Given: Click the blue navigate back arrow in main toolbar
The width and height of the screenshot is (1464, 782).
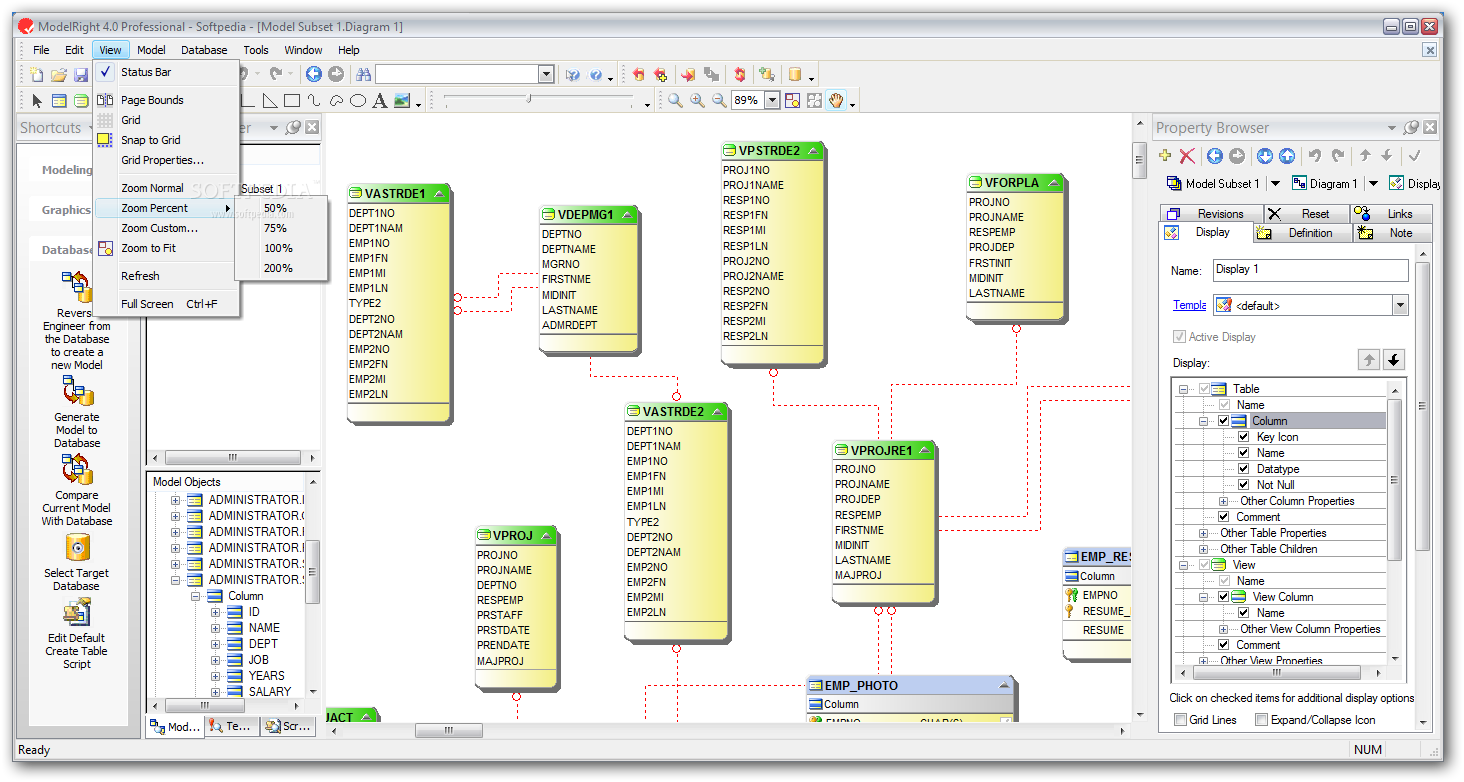Looking at the screenshot, I should [x=314, y=74].
